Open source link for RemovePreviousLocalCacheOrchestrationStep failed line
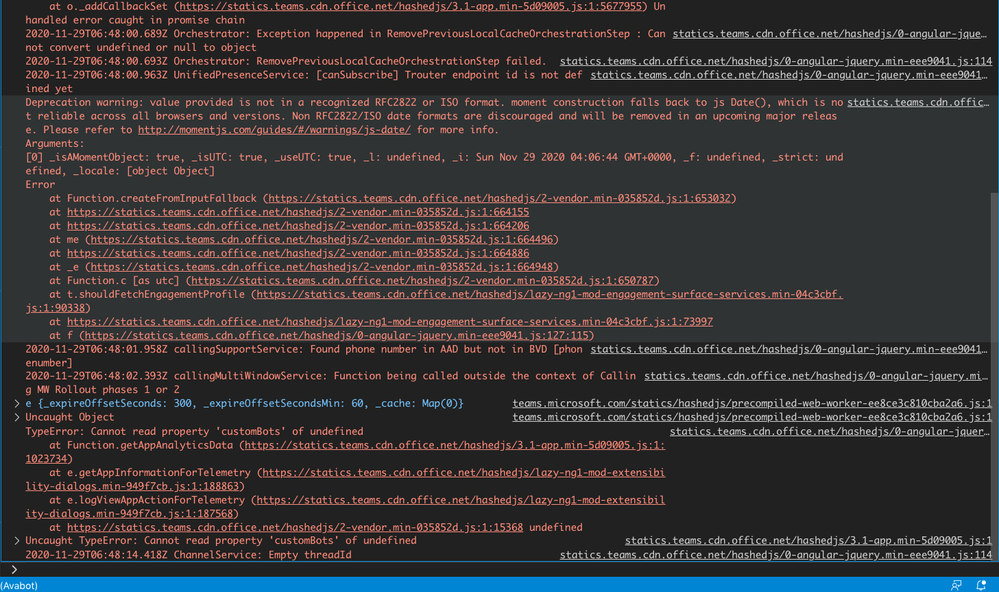This screenshot has width=999, height=592. pos(775,61)
